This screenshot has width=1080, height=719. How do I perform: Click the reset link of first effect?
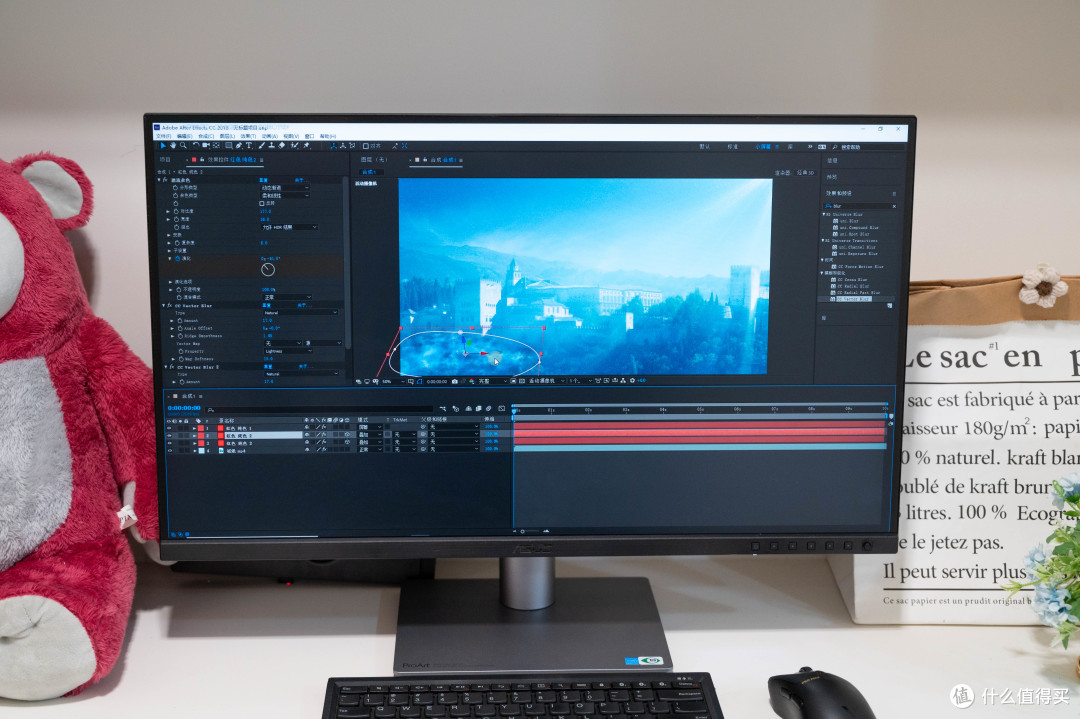[263, 180]
